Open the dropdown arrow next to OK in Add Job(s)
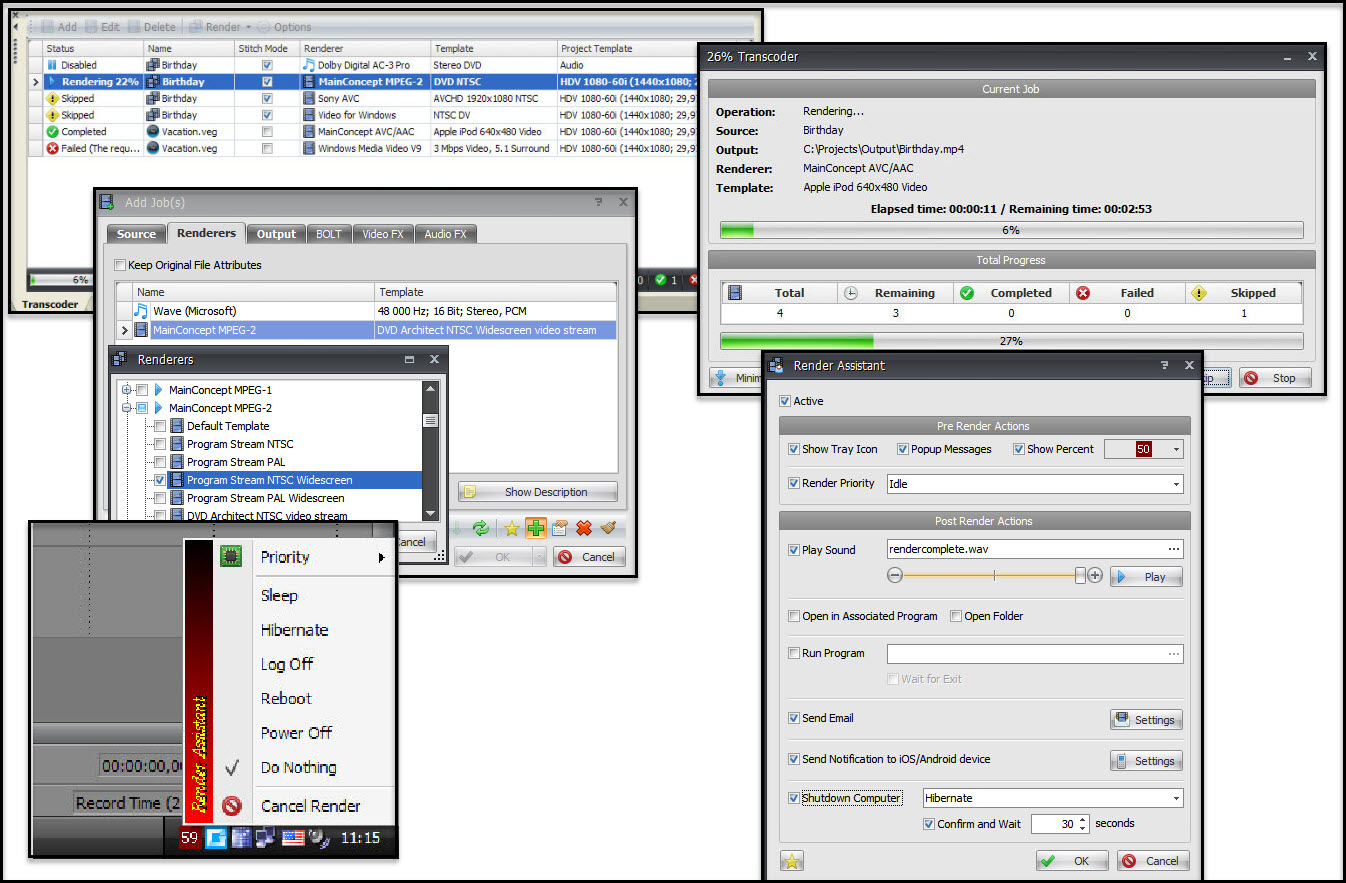1346x883 pixels. [540, 557]
